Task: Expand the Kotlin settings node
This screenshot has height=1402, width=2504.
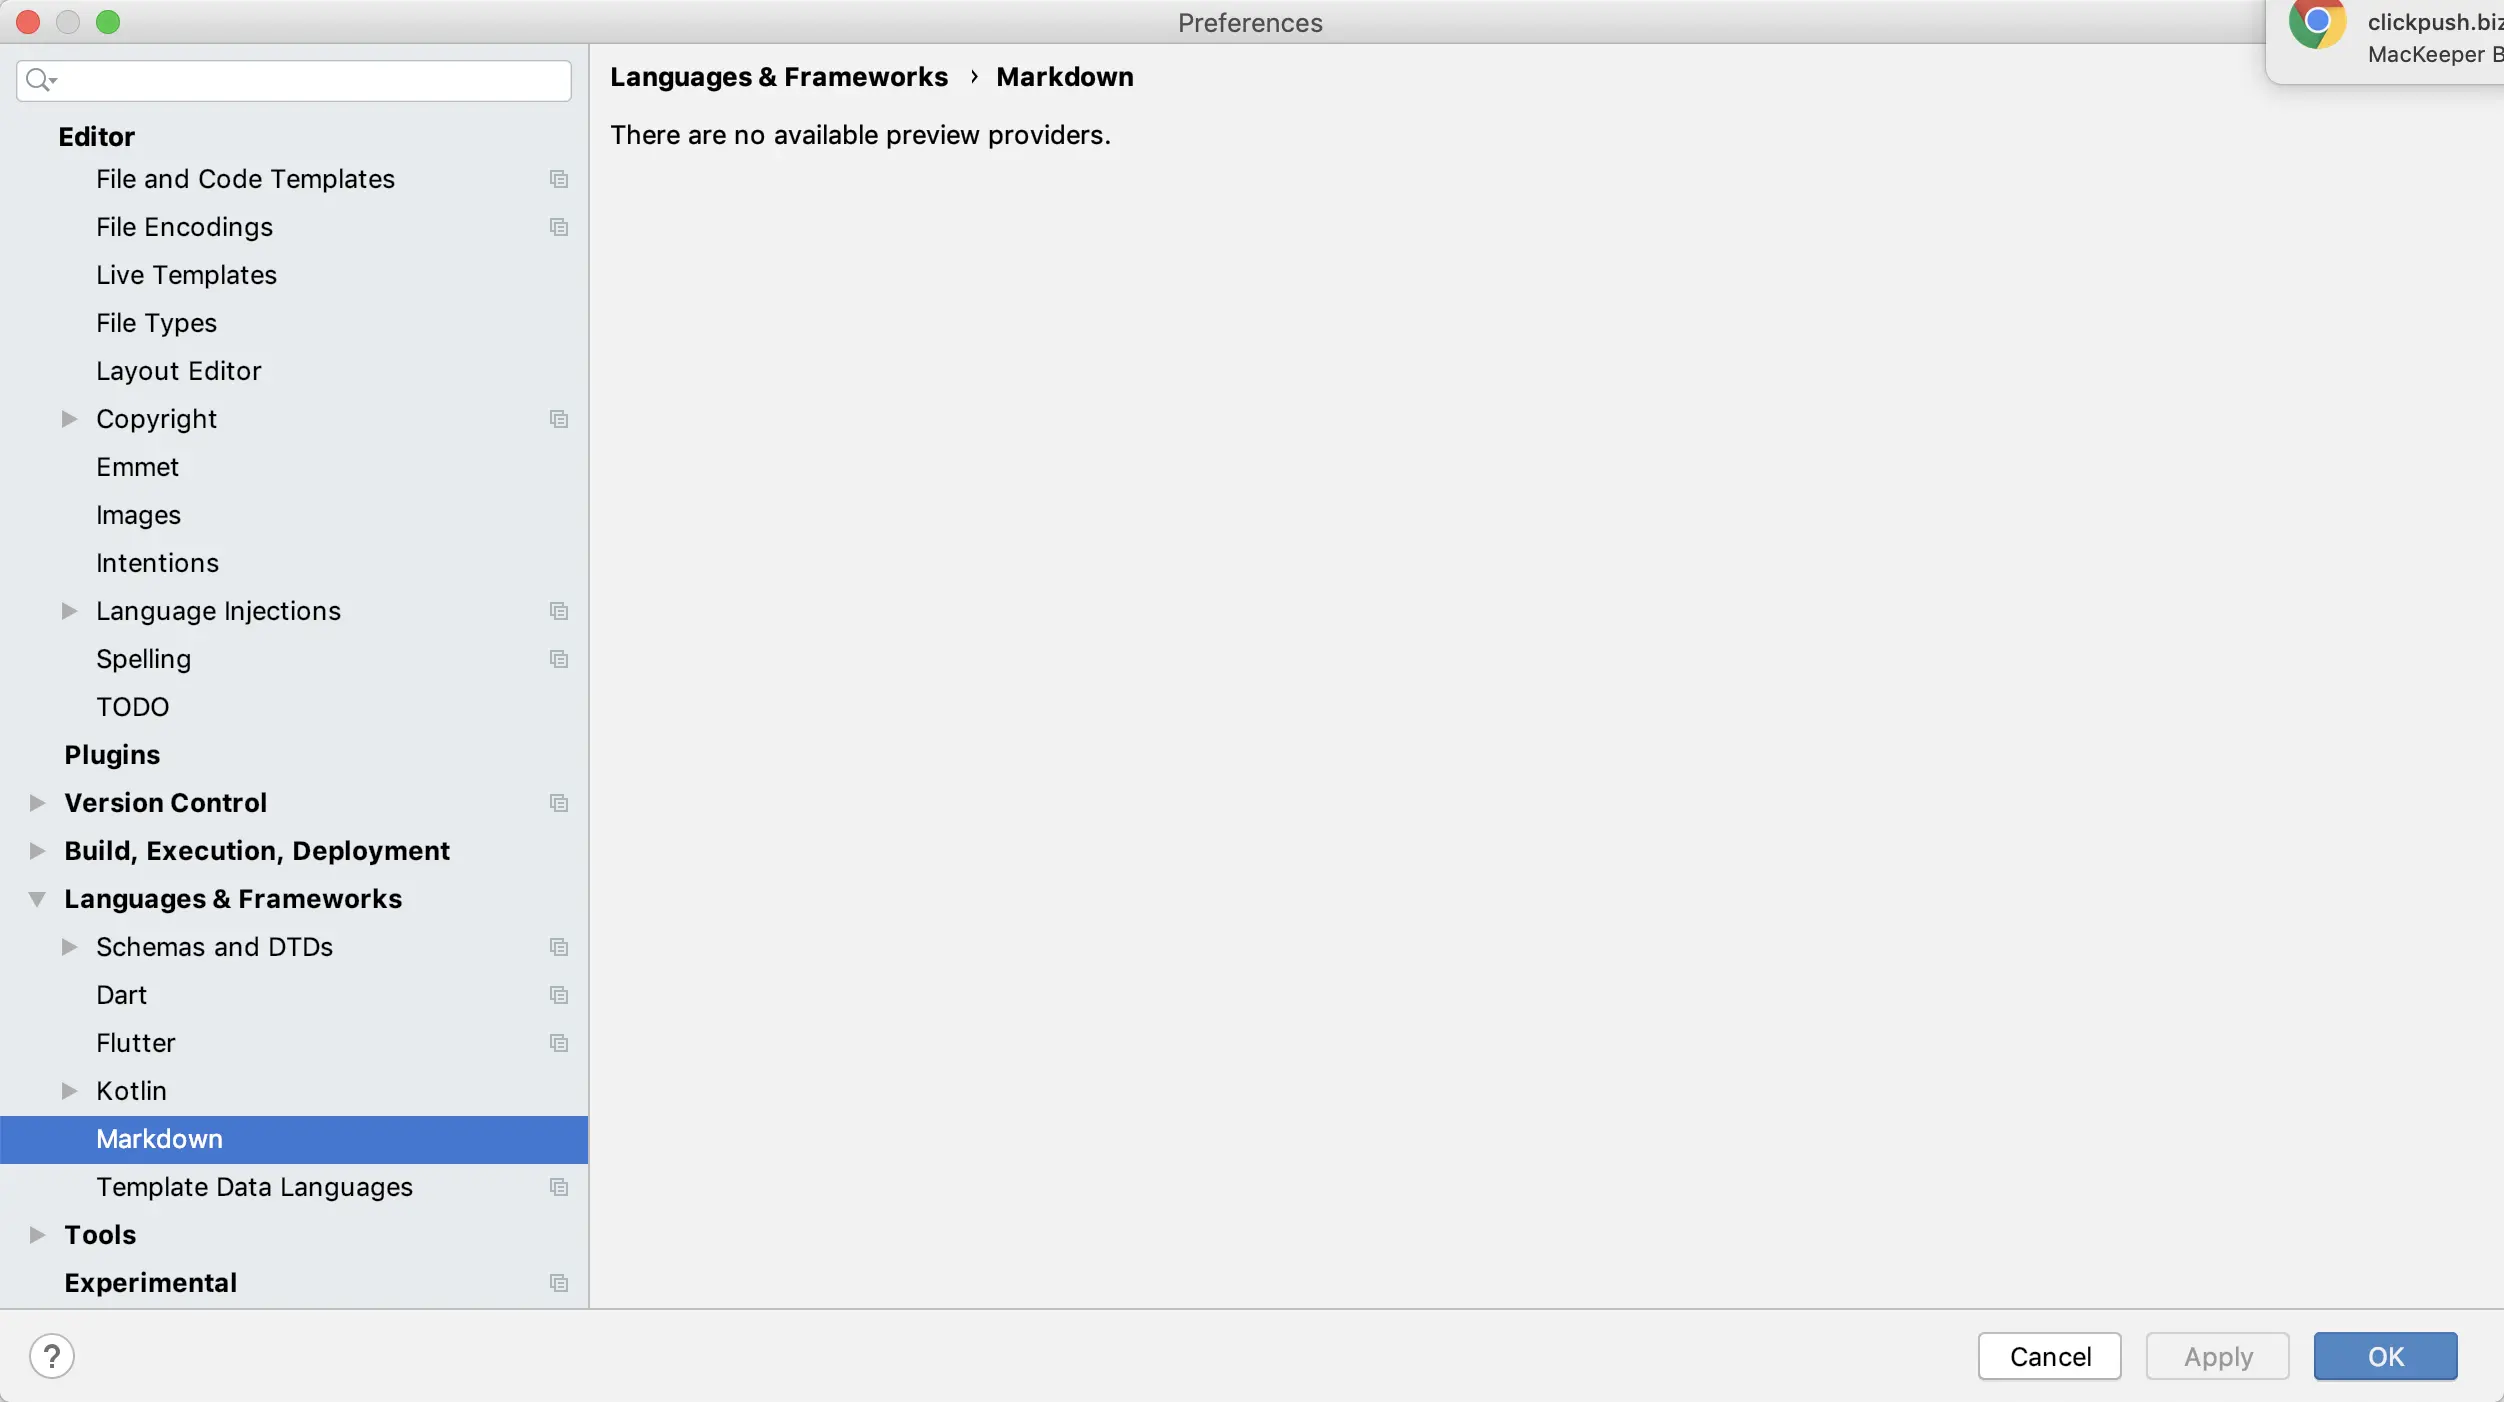Action: pyautogui.click(x=69, y=1091)
